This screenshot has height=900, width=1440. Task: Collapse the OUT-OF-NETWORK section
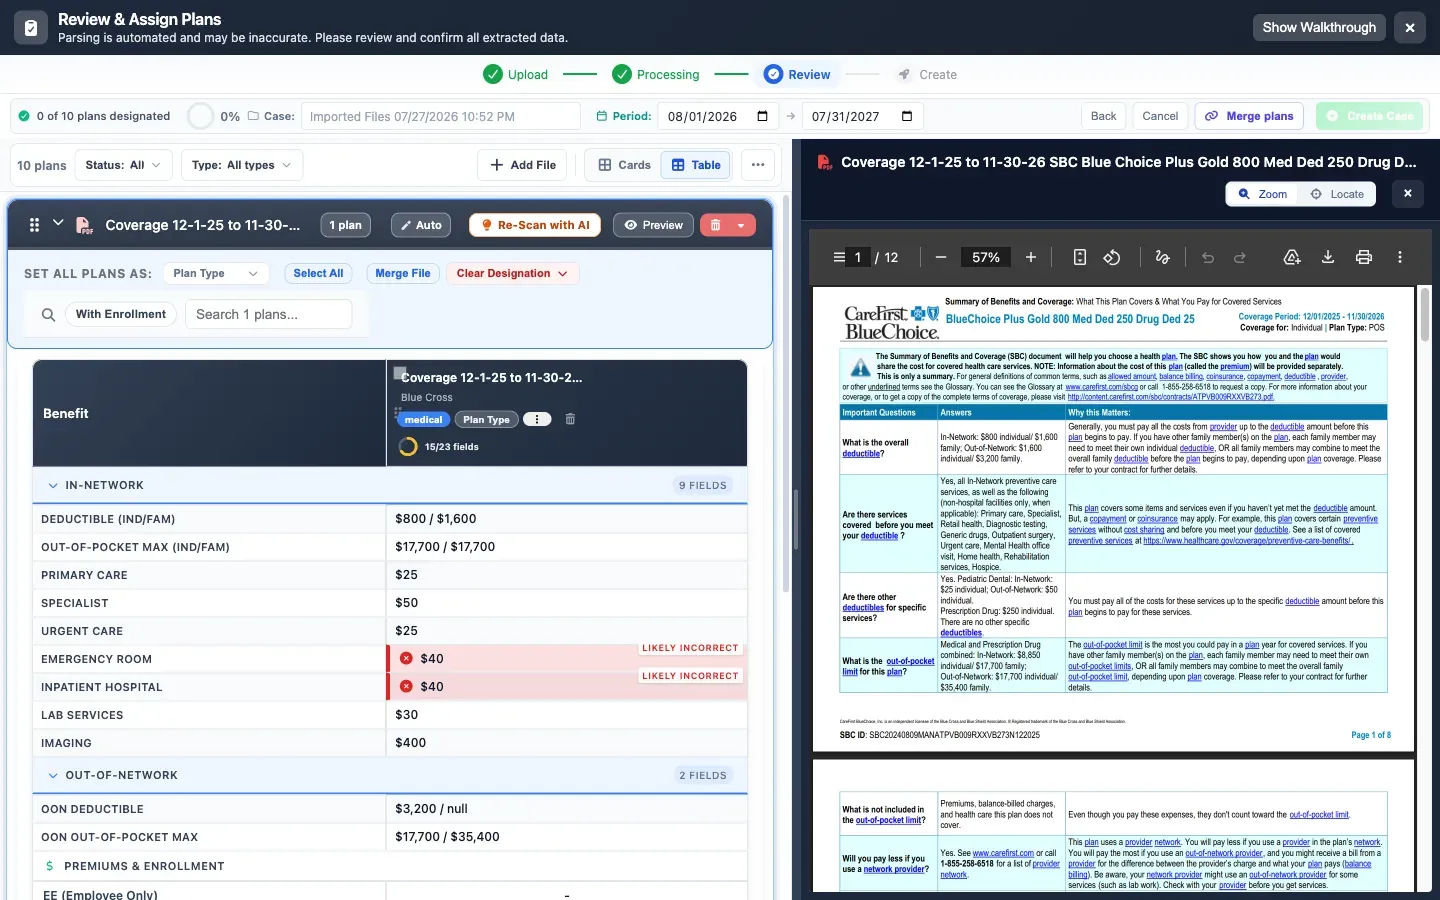[53, 775]
